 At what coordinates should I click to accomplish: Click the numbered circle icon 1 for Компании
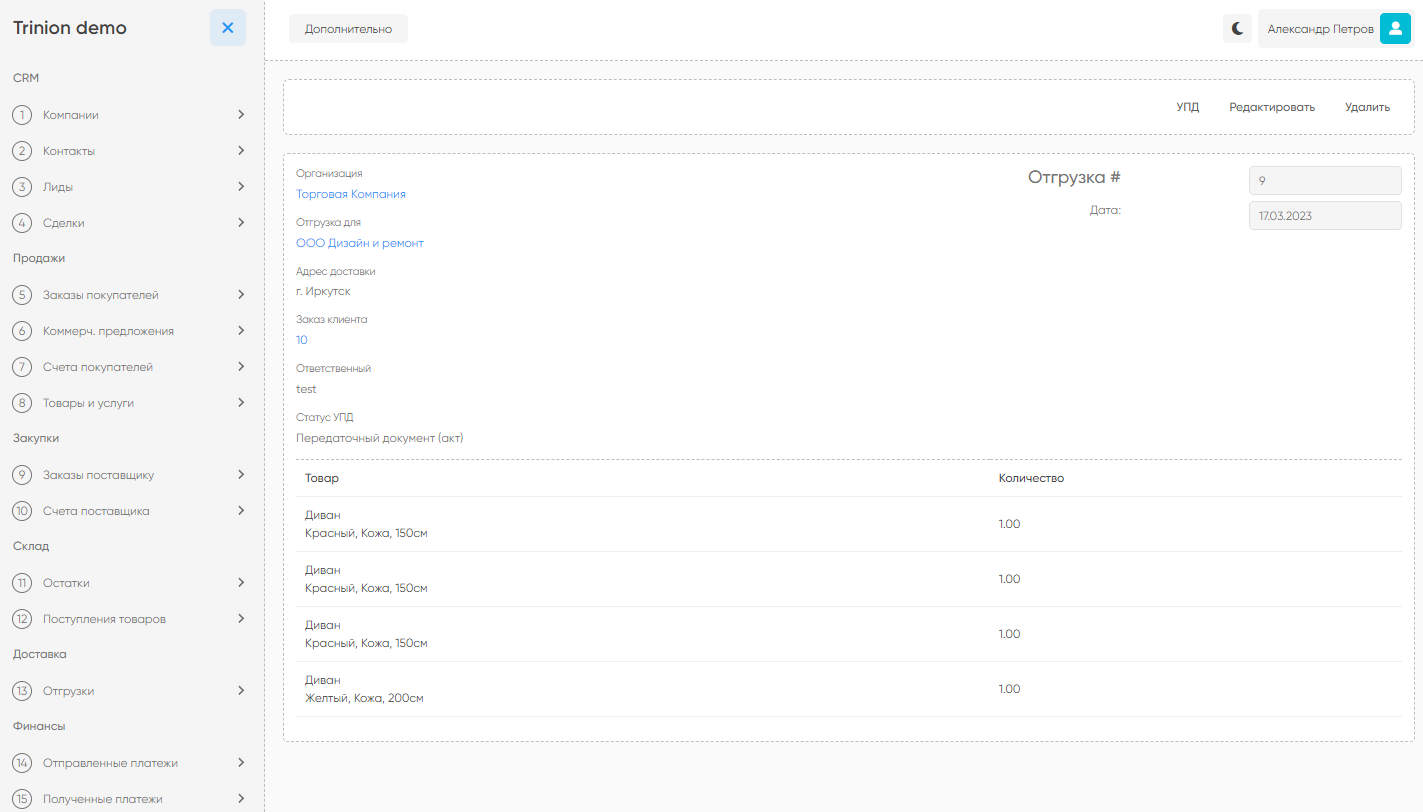pos(22,115)
